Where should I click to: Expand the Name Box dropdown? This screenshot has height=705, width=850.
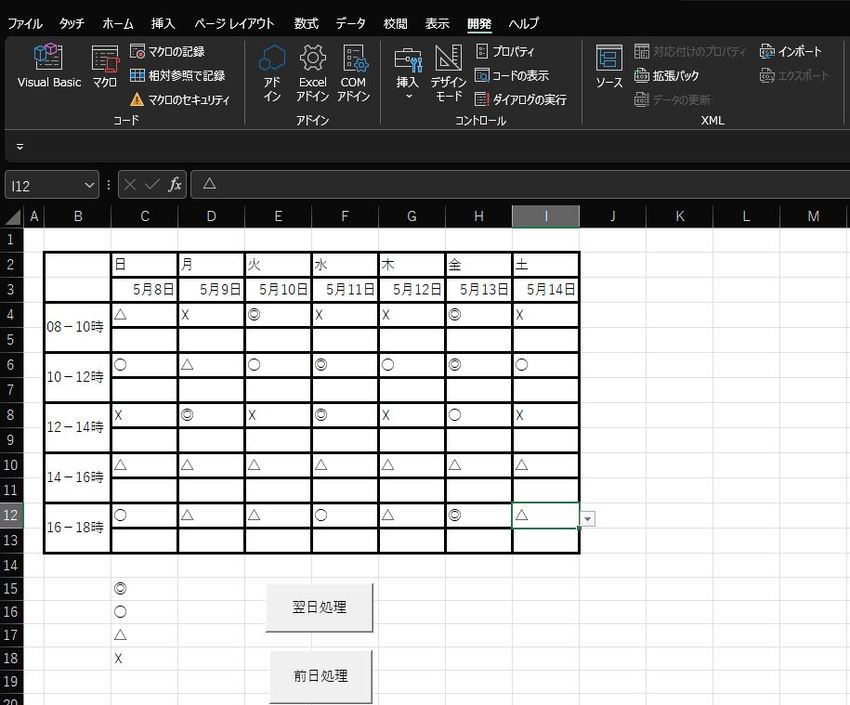(x=89, y=185)
